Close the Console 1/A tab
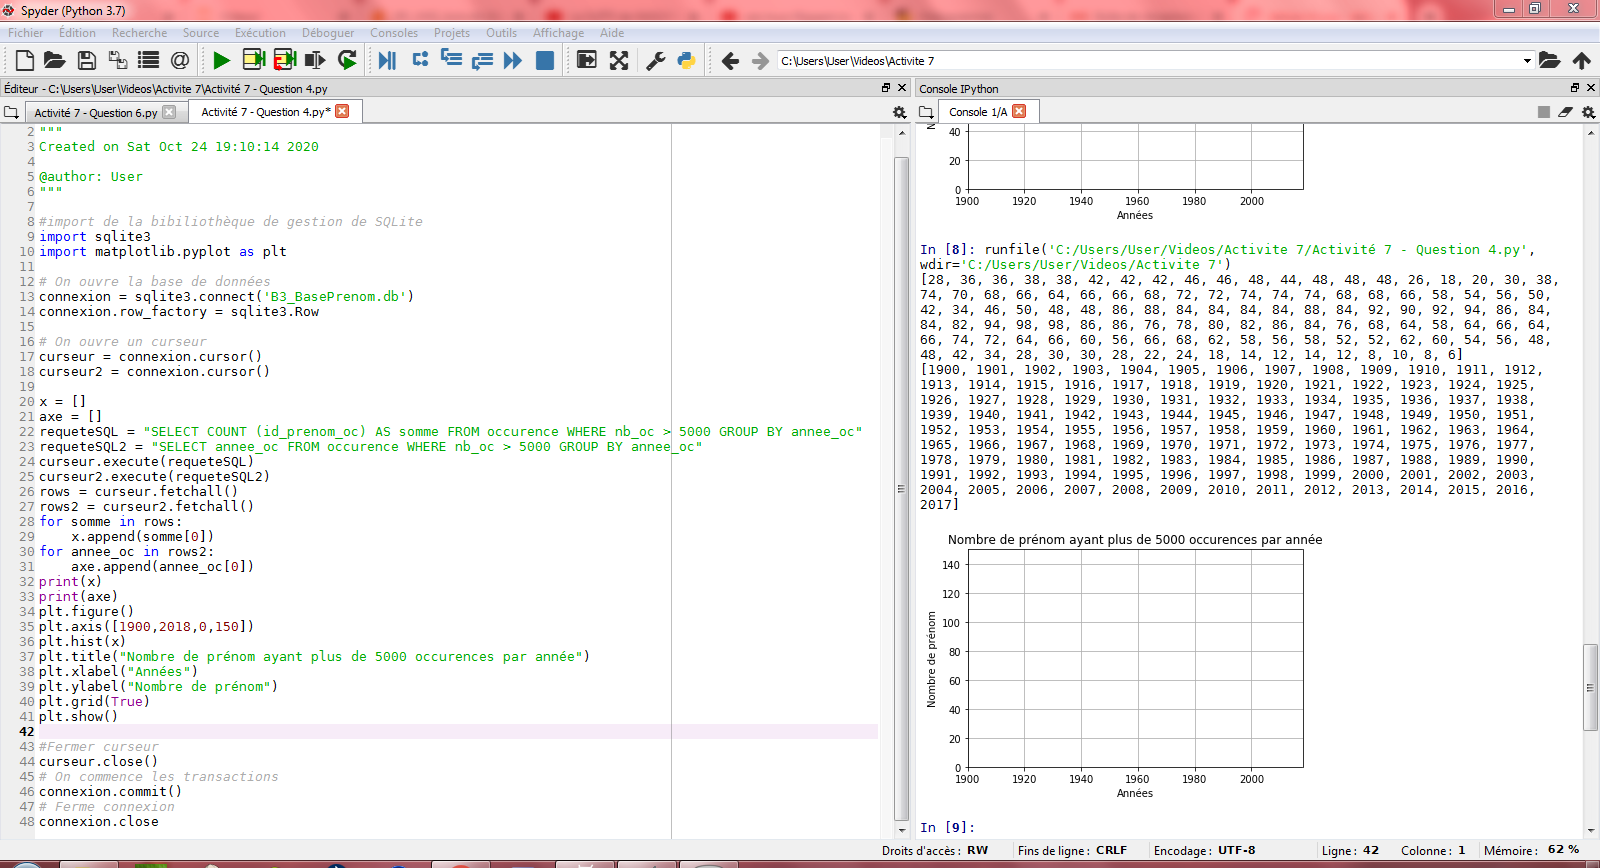The image size is (1600, 868). tap(1019, 111)
